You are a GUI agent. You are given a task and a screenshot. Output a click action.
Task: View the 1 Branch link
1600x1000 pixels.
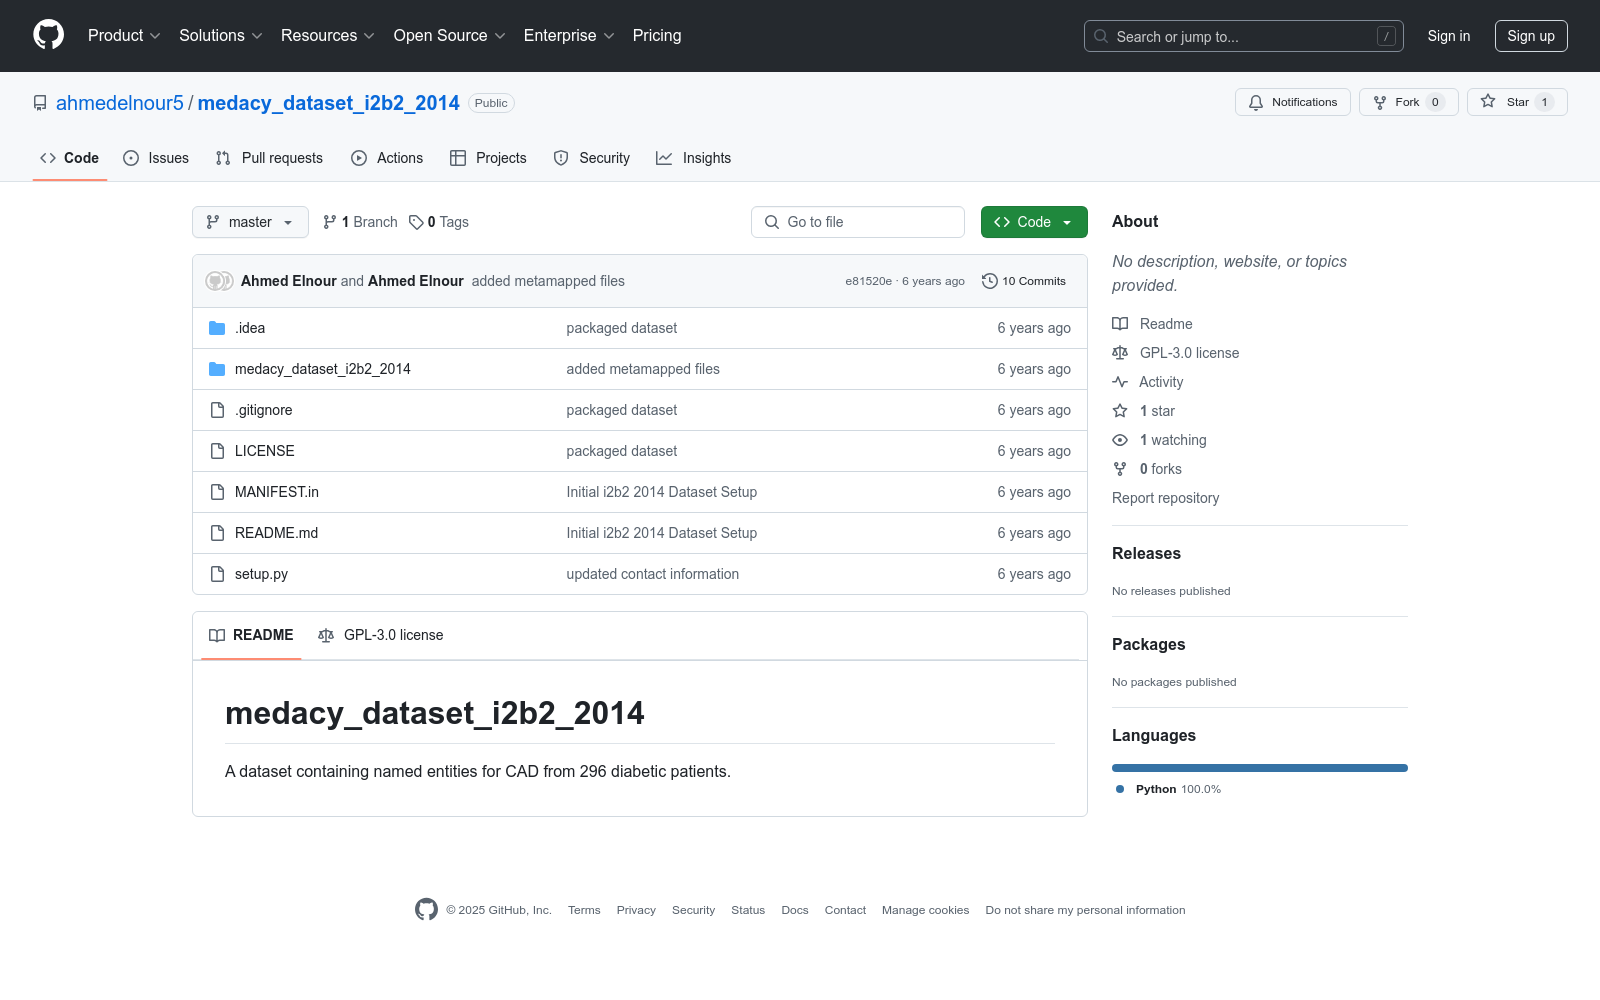360,222
